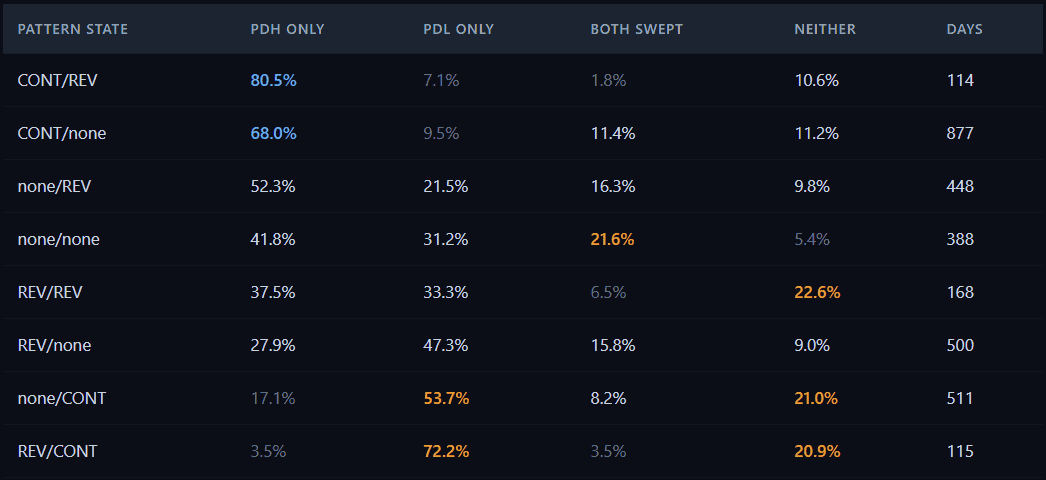Screen dimensions: 1046x480
Task: Click the none/none pattern state
Action: (58, 239)
